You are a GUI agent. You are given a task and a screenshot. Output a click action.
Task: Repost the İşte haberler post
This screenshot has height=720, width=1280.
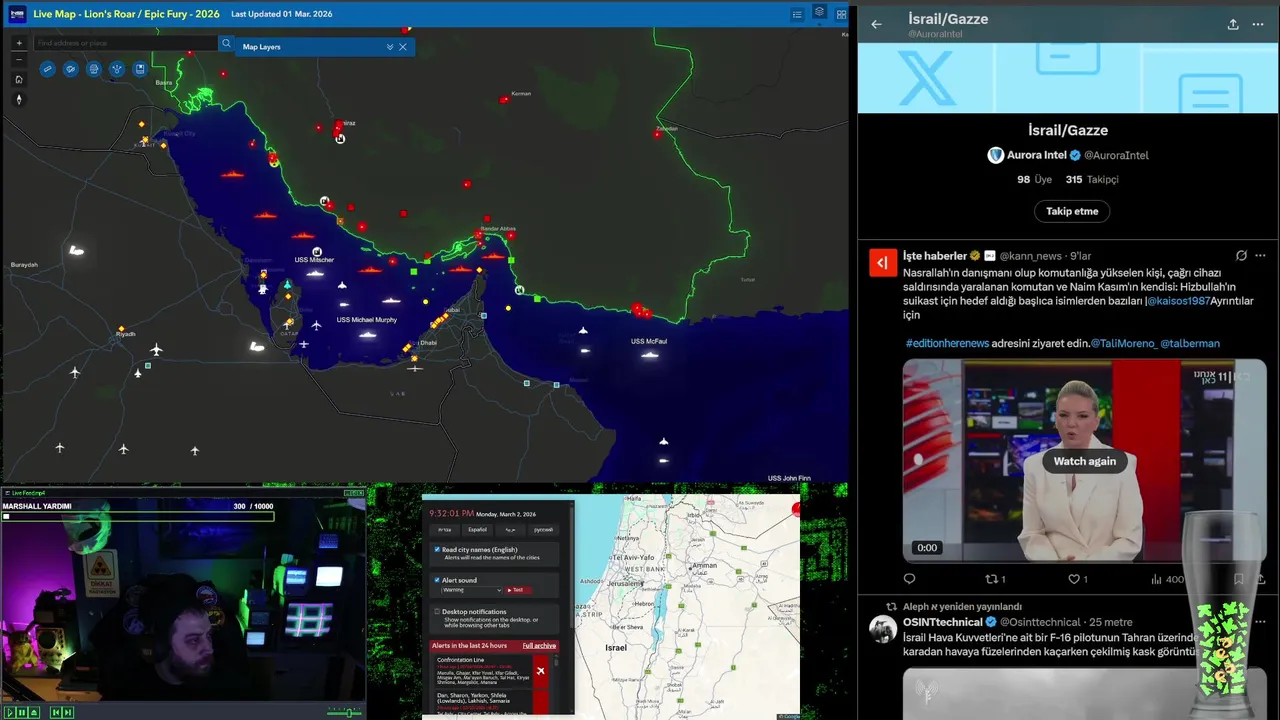point(996,578)
